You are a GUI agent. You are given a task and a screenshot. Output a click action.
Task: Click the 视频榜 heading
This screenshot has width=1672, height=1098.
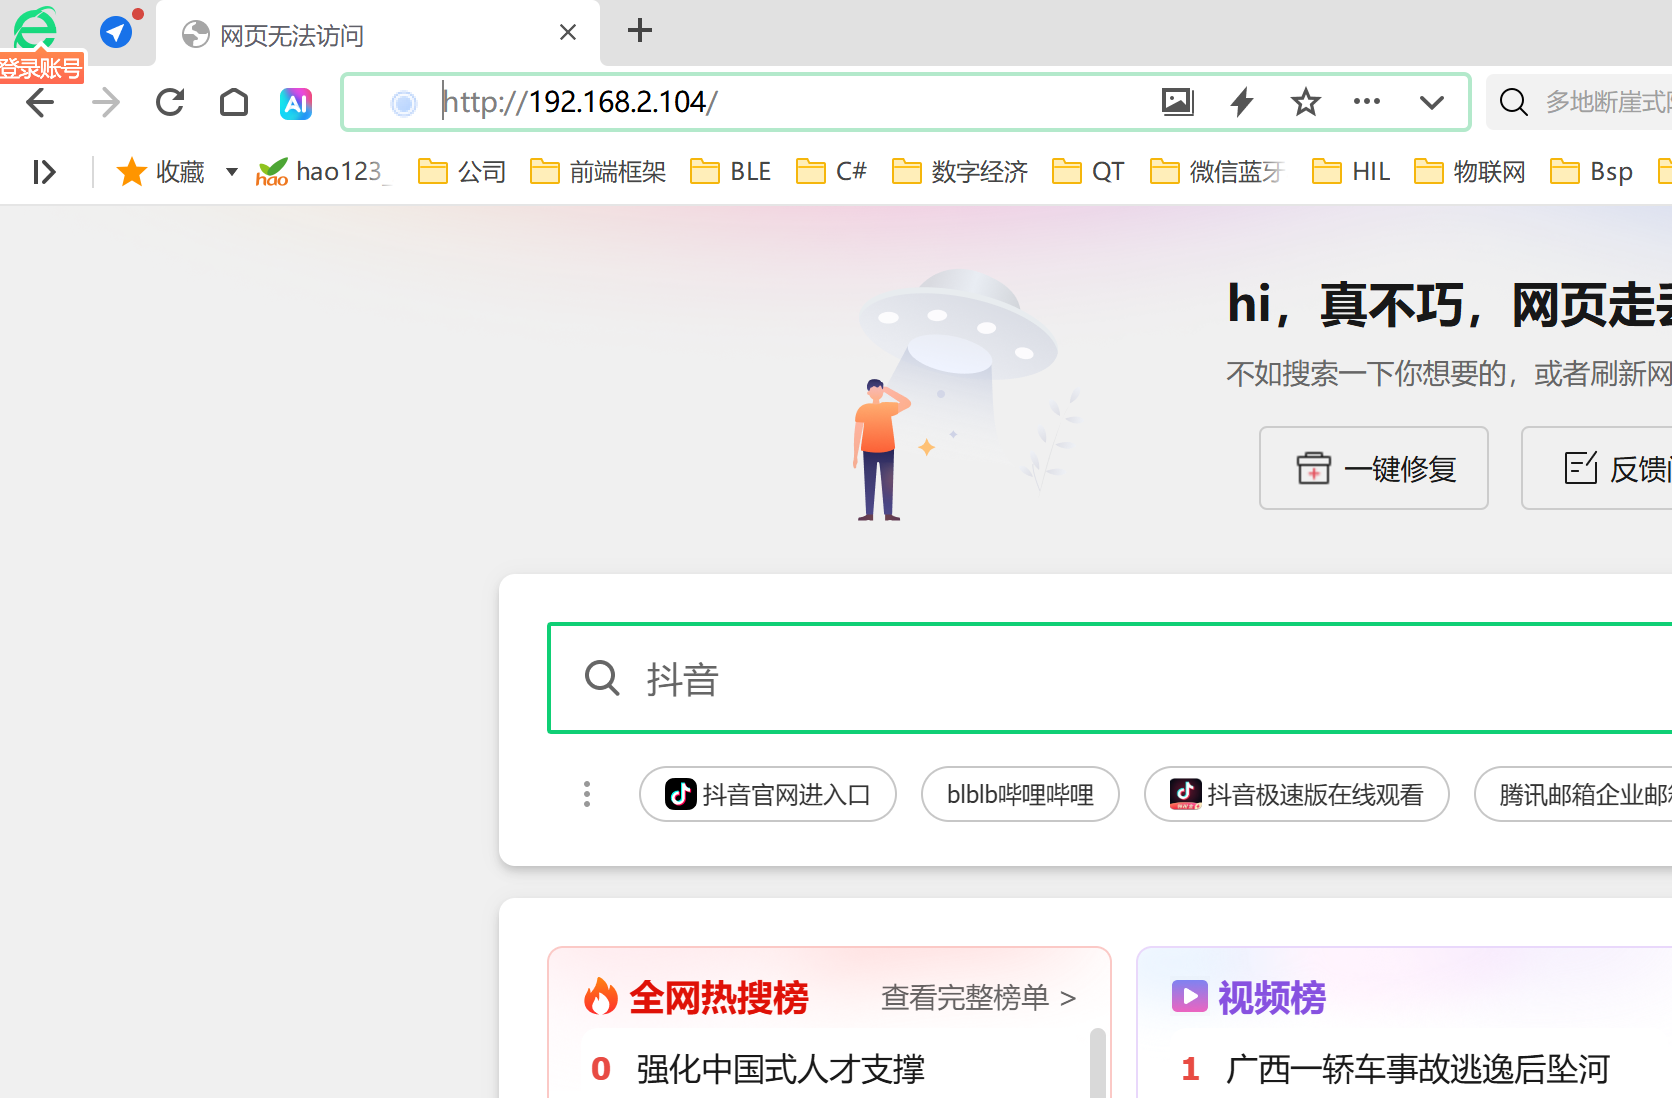(1271, 997)
